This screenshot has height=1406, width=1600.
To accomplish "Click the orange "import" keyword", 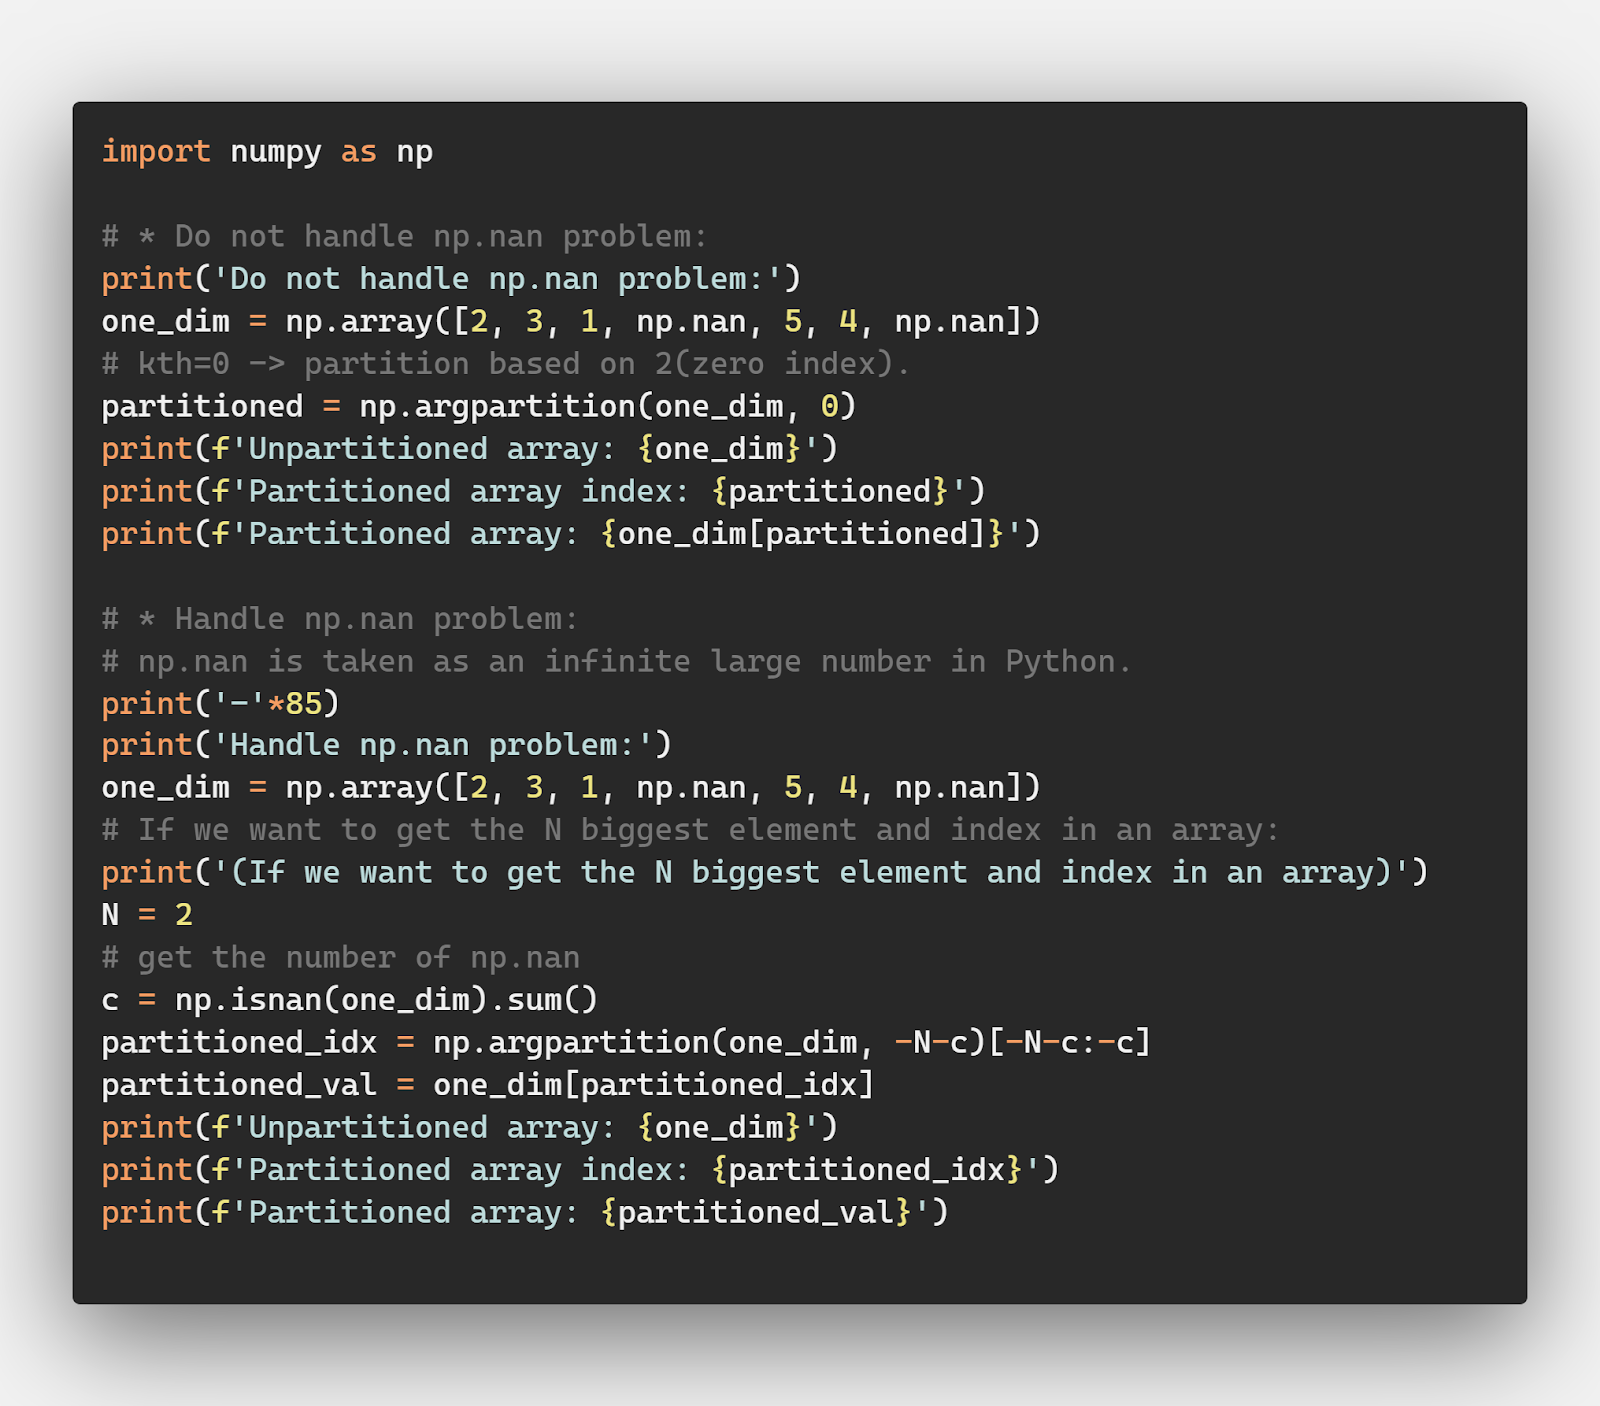I will click(x=156, y=152).
